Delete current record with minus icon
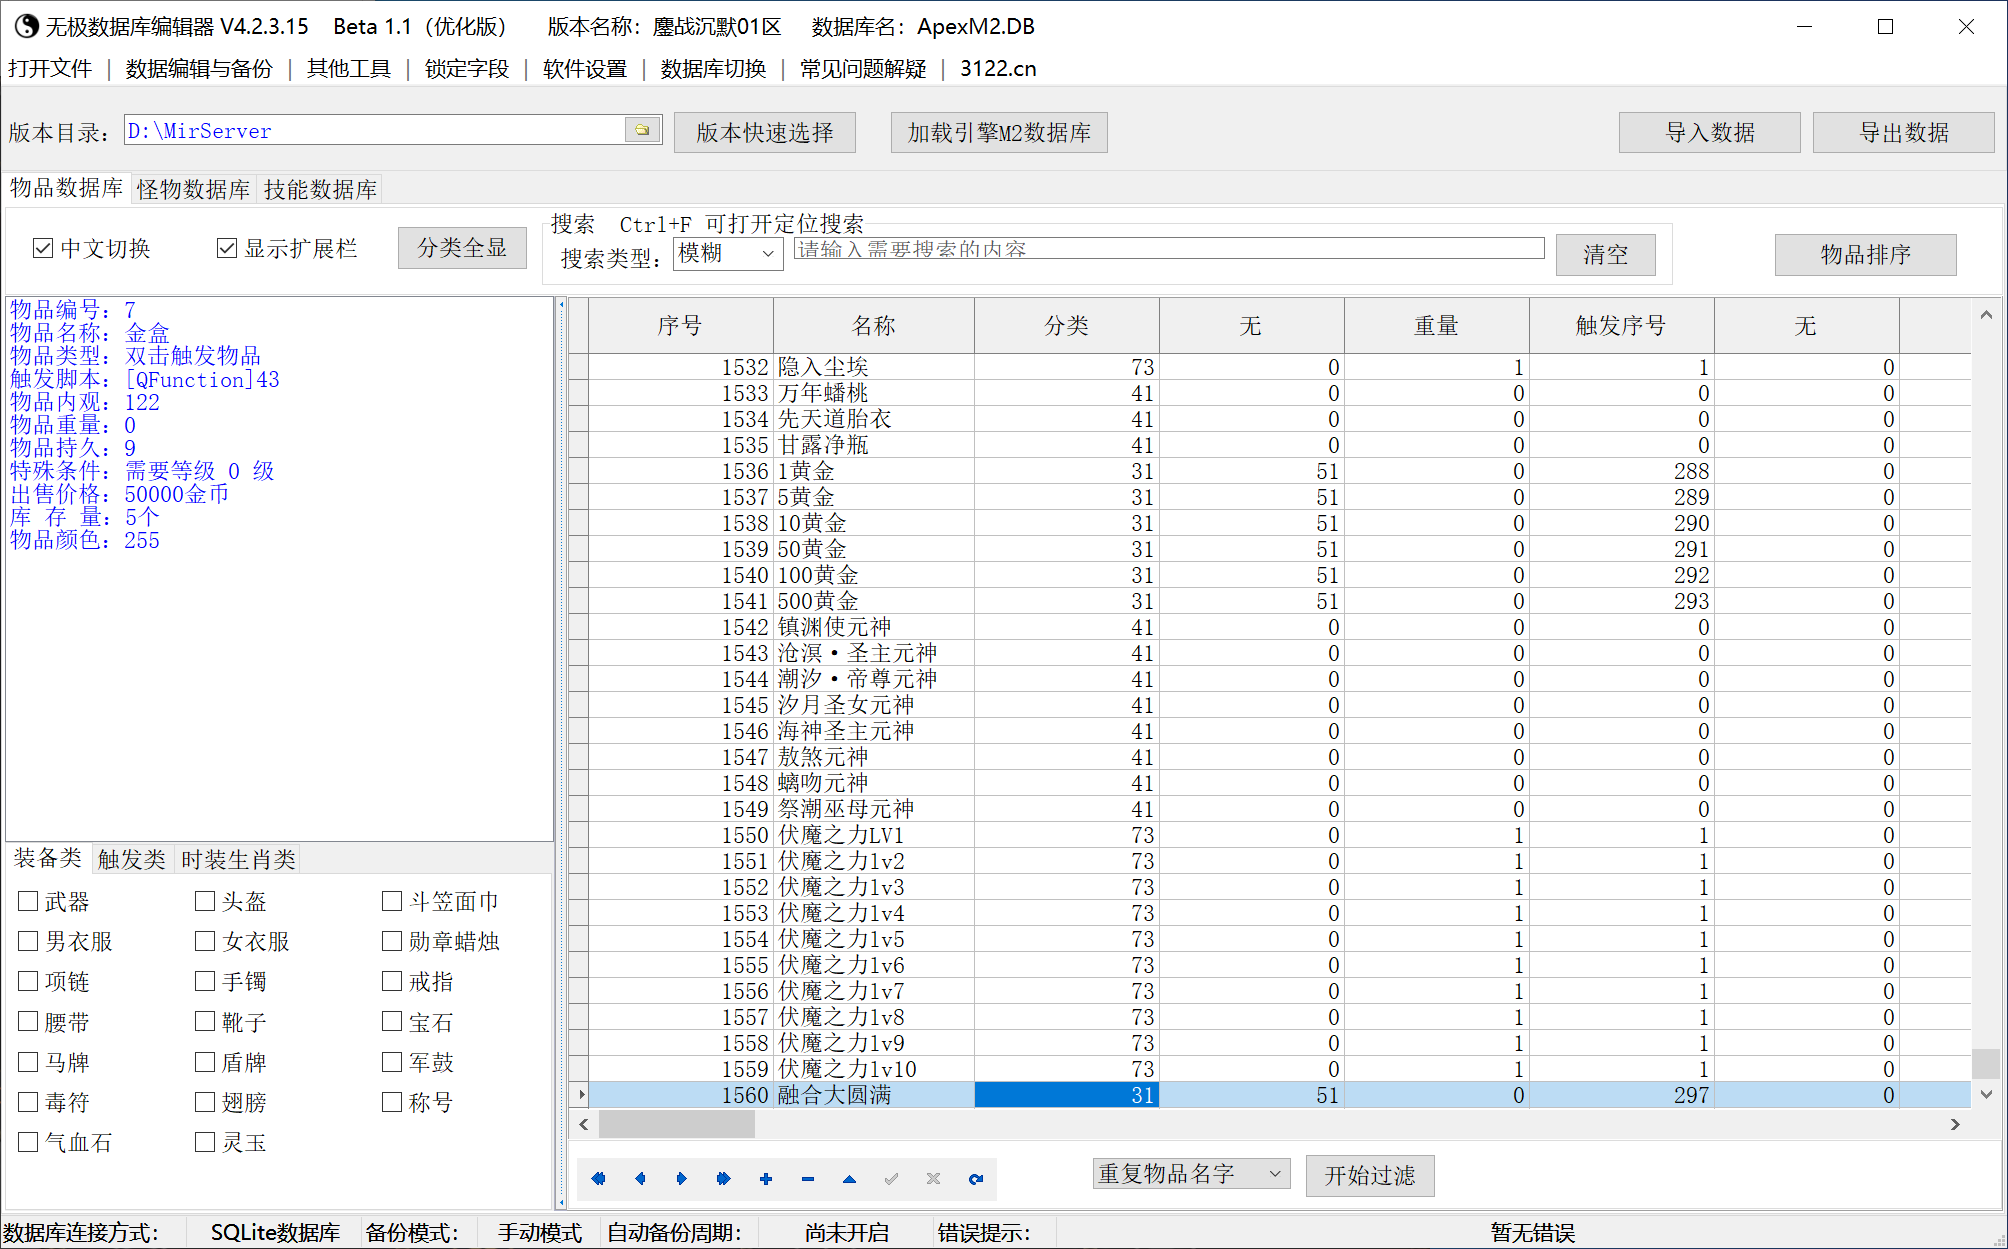Viewport: 2008px width, 1249px height. pos(808,1179)
